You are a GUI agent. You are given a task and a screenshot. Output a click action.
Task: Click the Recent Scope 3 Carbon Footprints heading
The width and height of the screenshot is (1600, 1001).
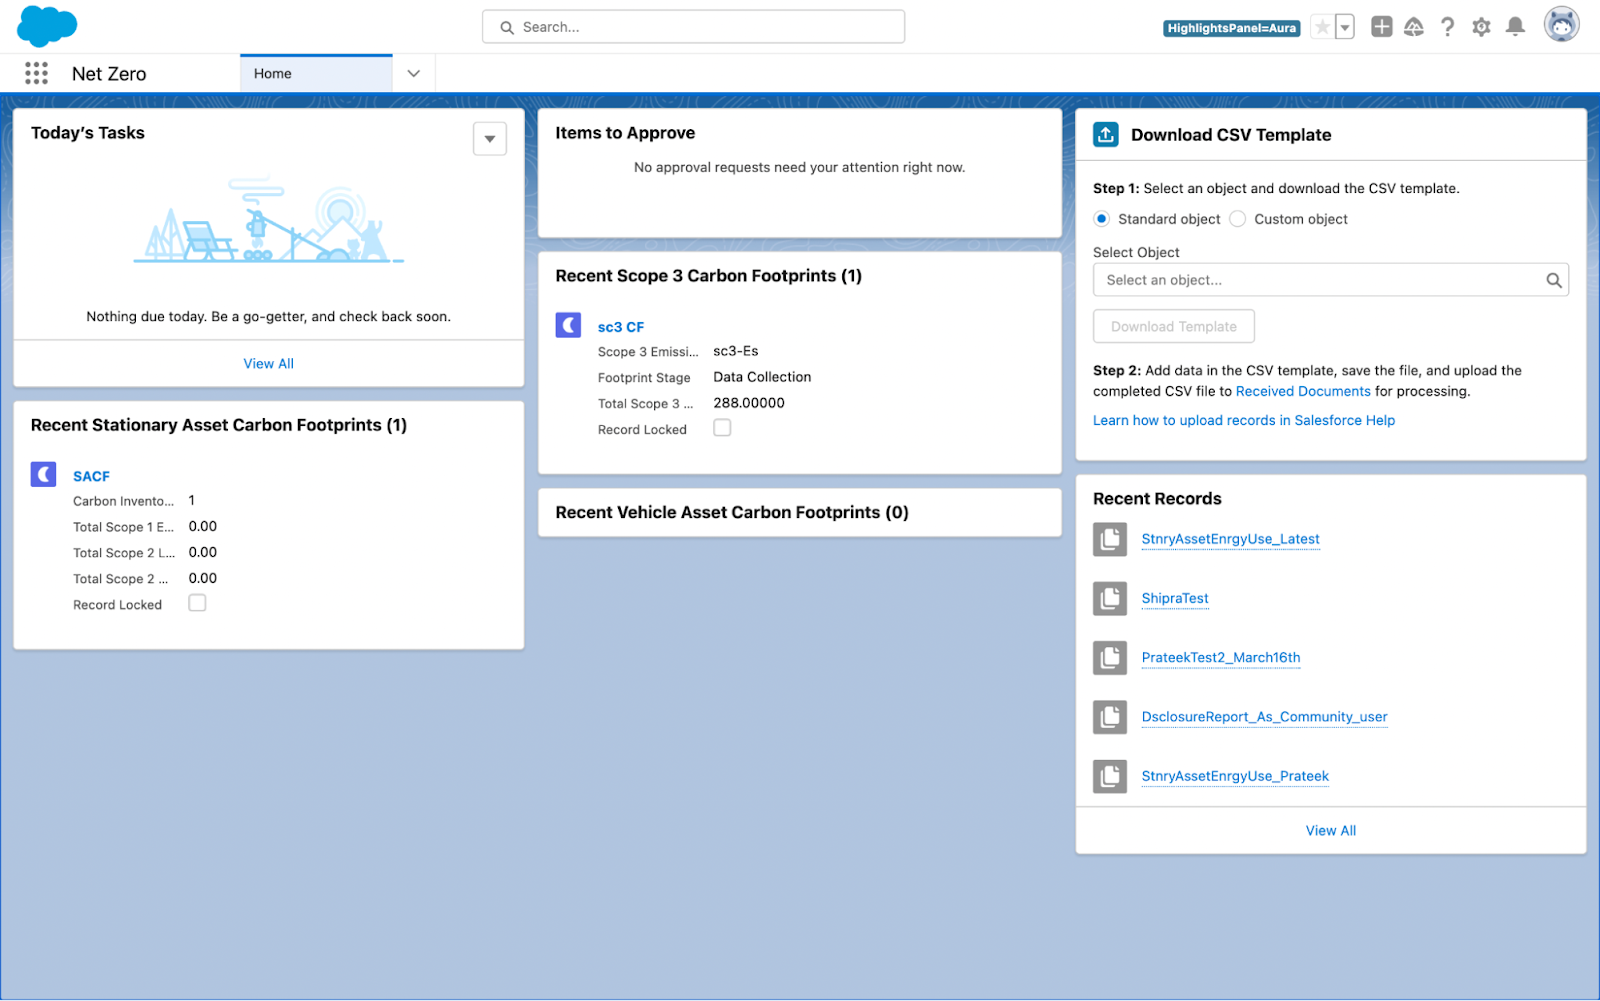(708, 276)
